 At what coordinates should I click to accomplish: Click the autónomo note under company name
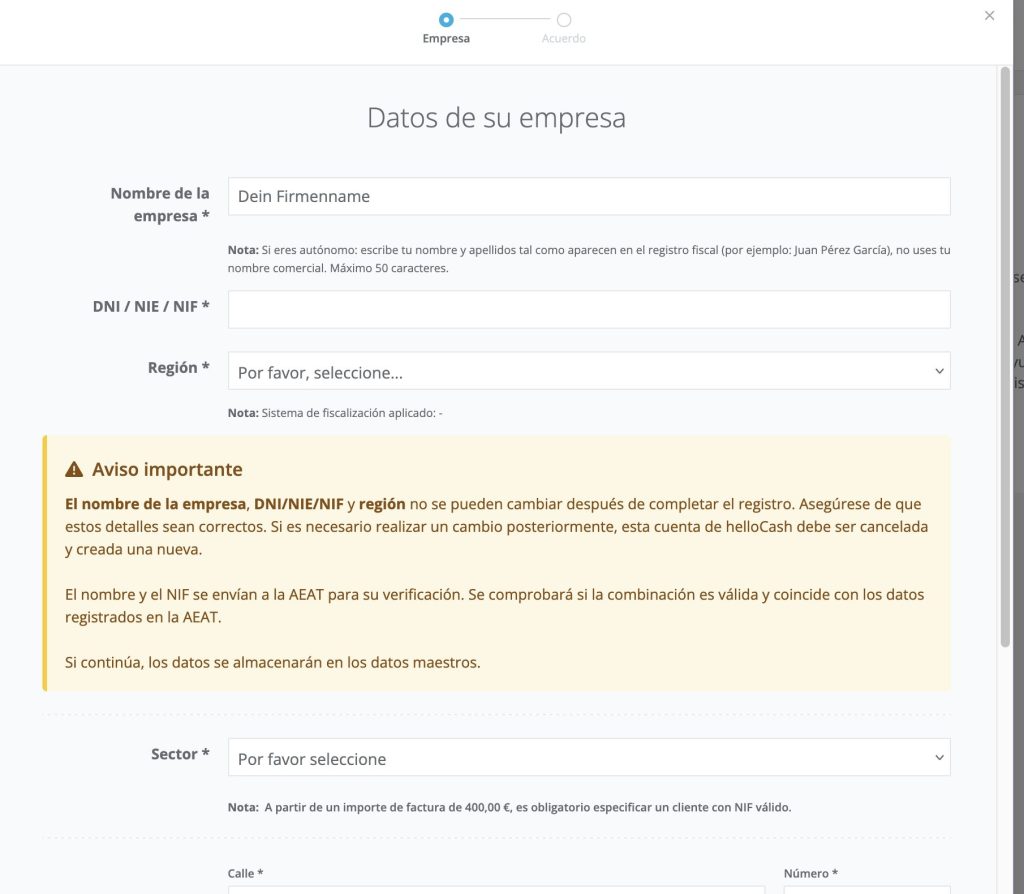pos(589,259)
